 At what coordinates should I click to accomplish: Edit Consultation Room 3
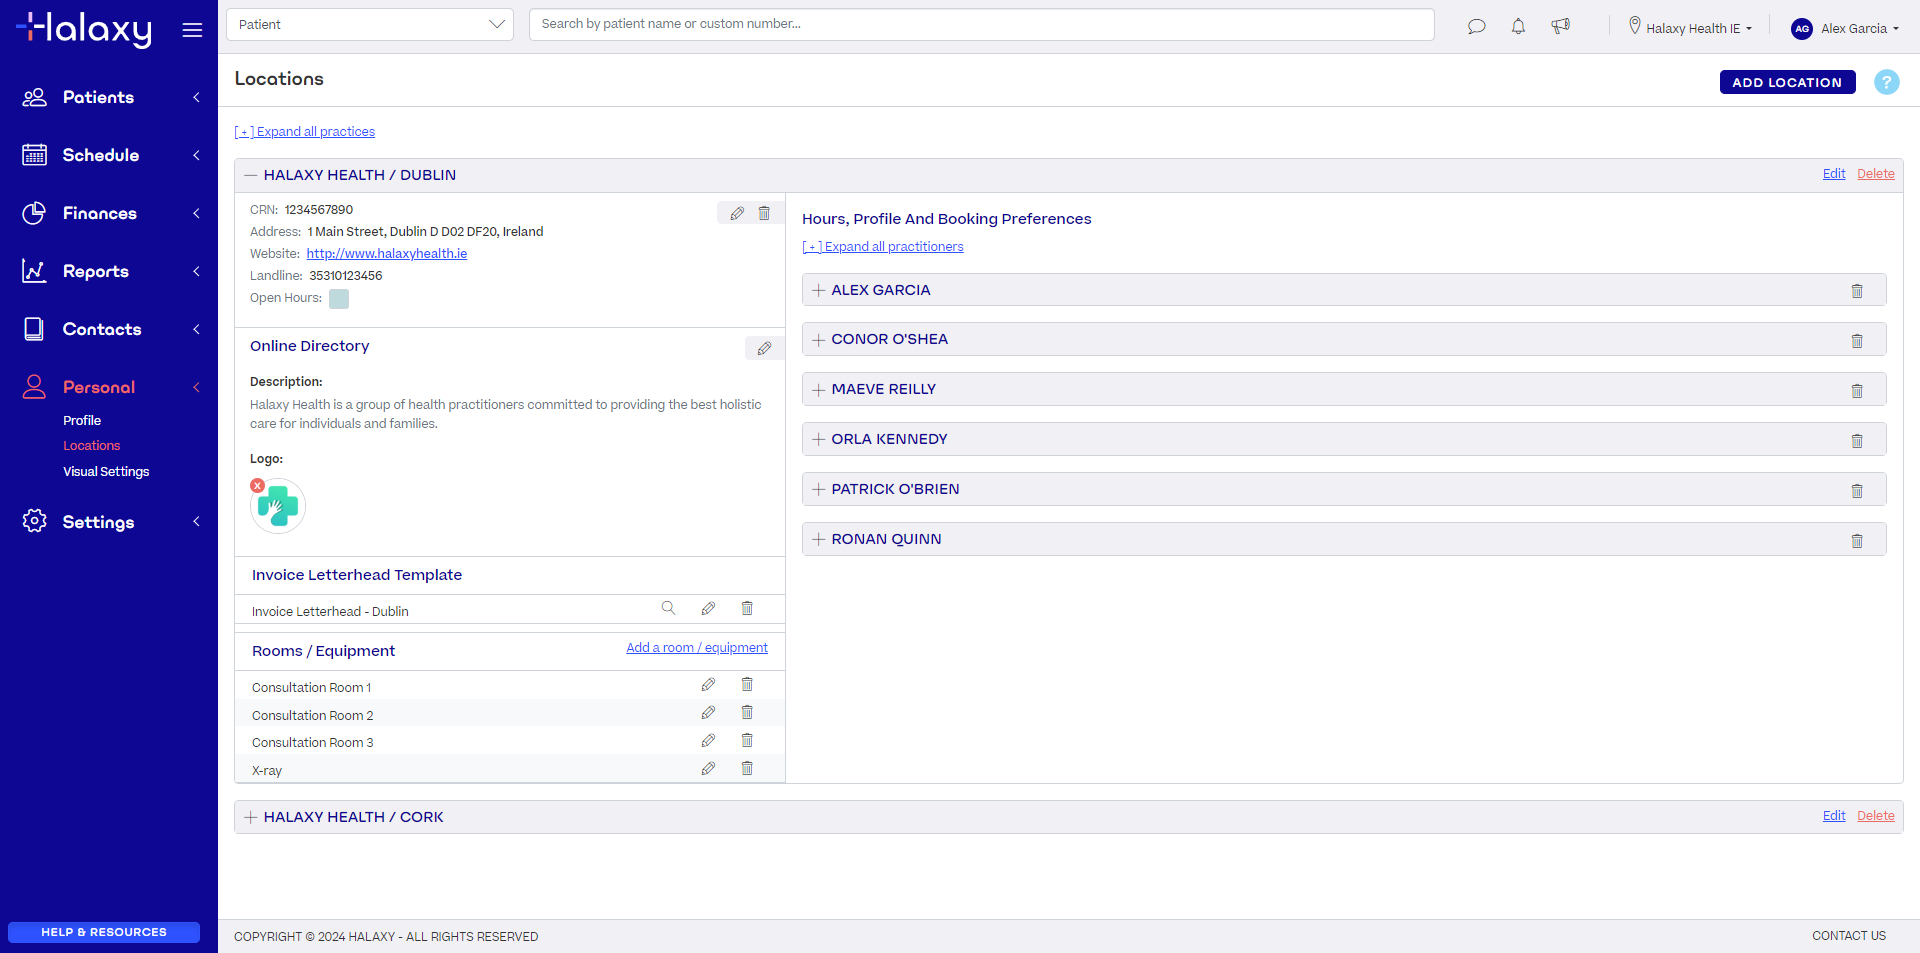click(708, 740)
